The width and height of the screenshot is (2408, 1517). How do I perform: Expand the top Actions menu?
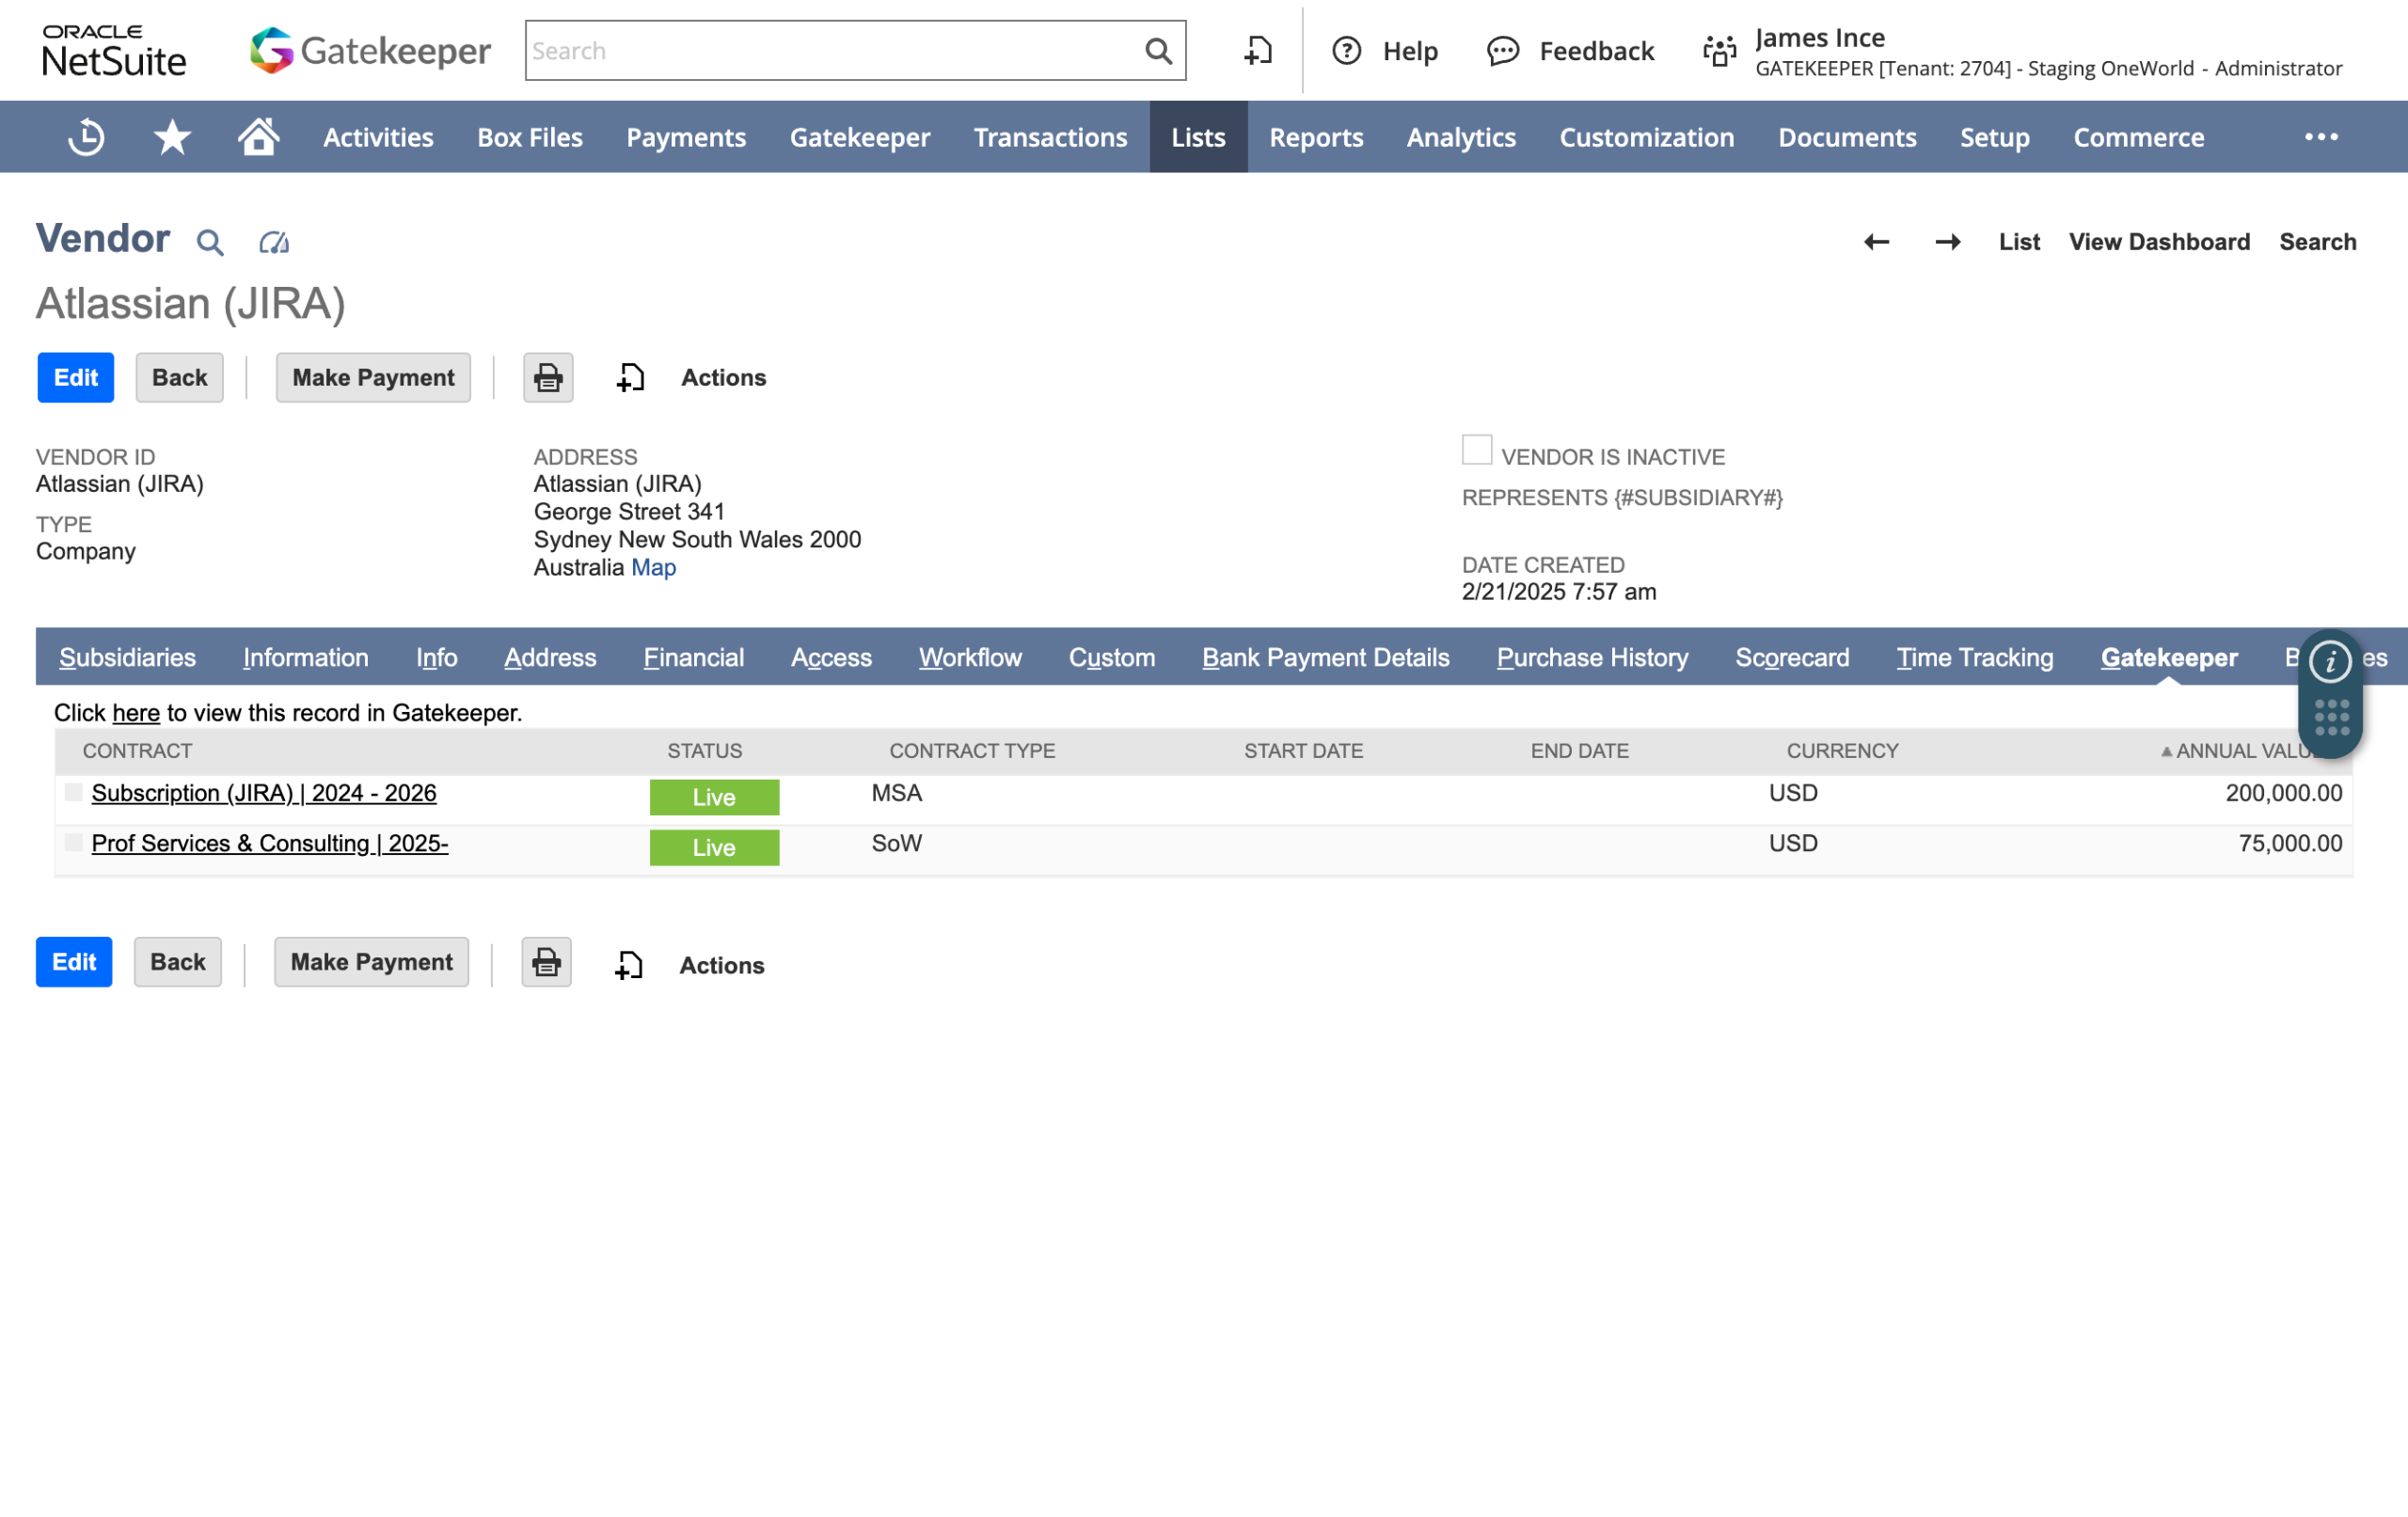(x=723, y=378)
